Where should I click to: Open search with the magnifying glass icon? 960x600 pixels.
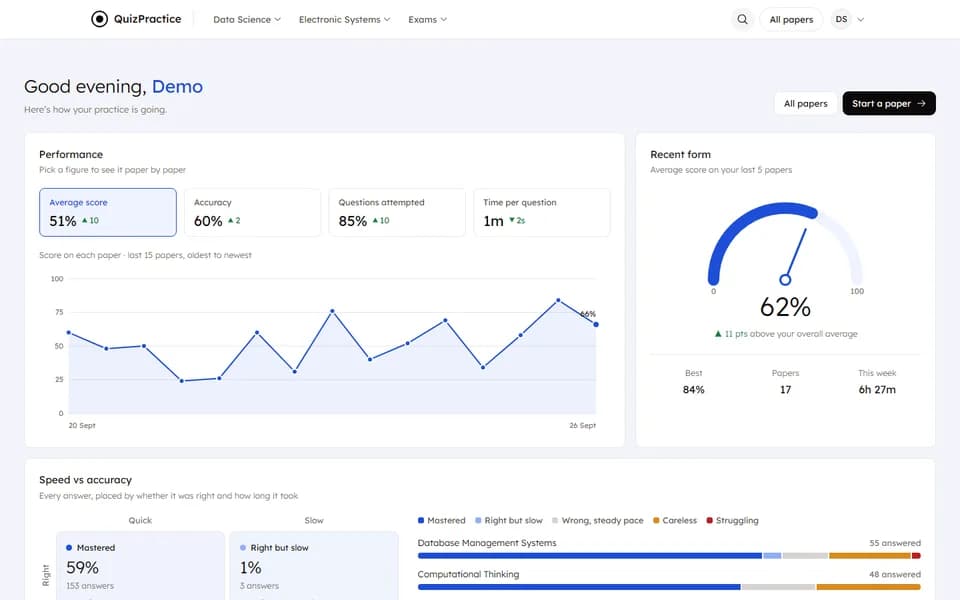(742, 19)
